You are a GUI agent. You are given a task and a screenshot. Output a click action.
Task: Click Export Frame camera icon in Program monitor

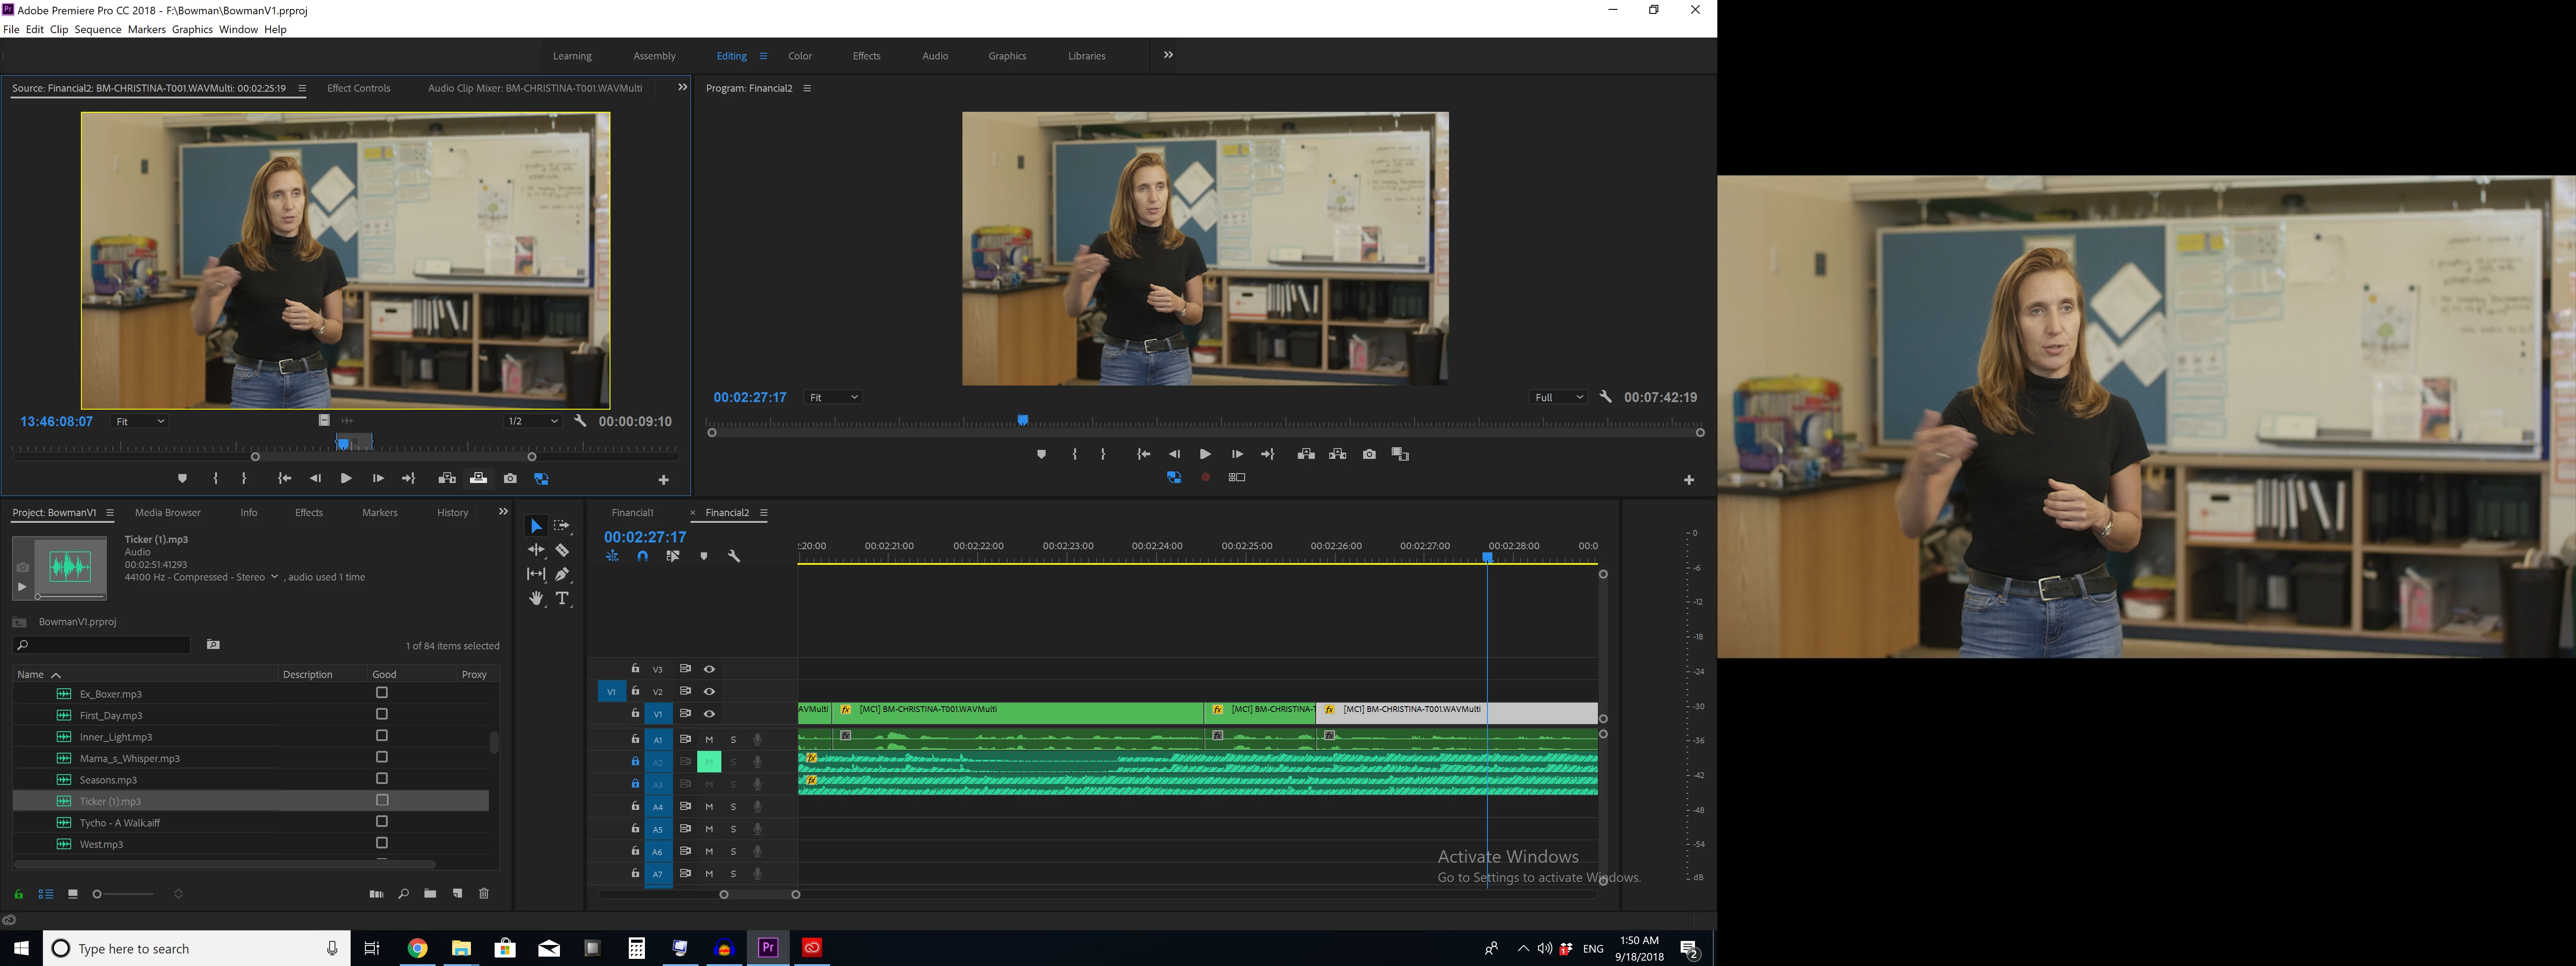pos(1369,454)
